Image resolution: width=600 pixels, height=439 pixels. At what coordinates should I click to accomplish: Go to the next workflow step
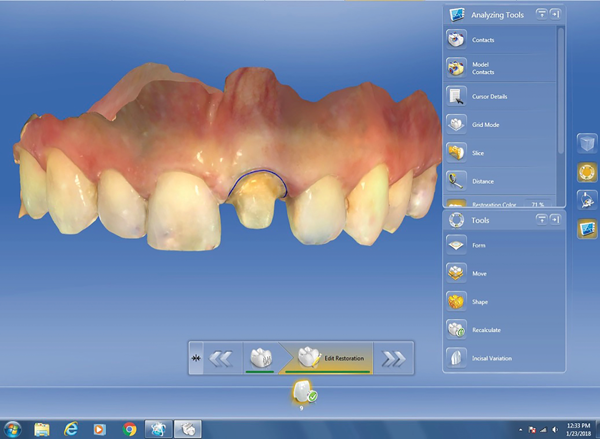pos(391,357)
